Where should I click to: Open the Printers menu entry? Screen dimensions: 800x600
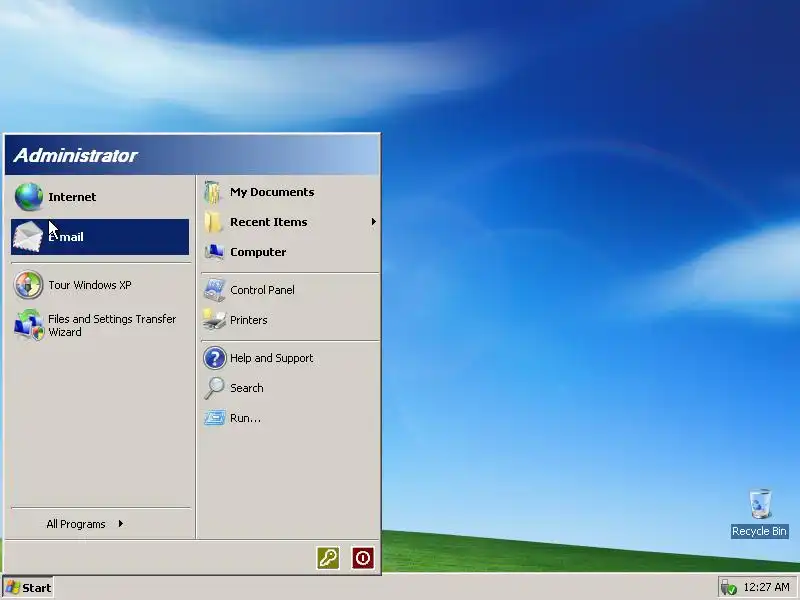pos(290,319)
